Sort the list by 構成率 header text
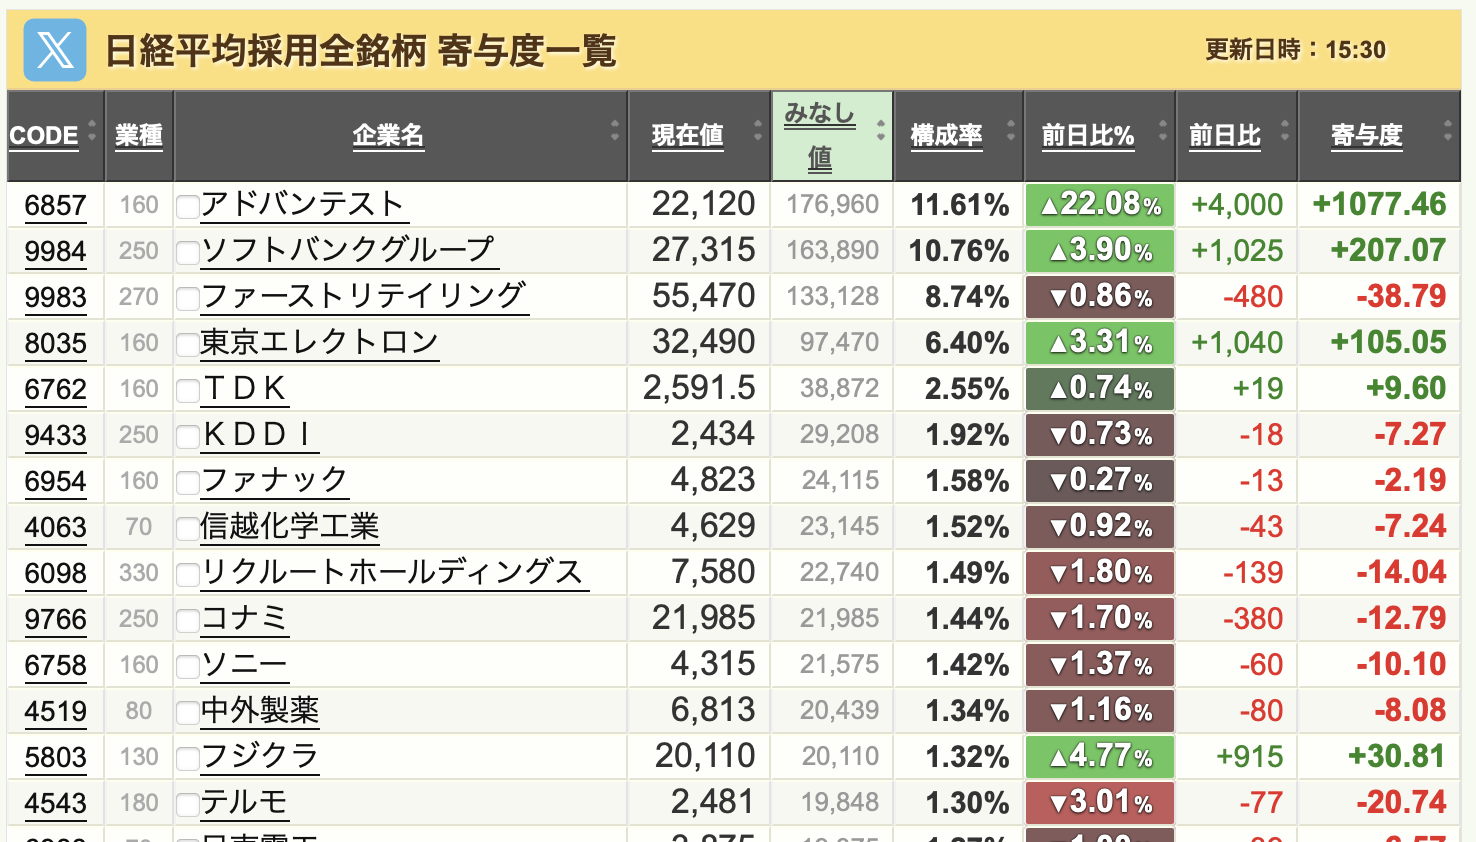 (x=946, y=135)
